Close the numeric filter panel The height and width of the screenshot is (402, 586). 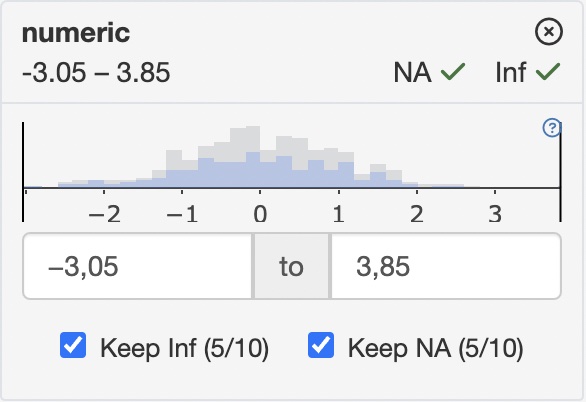(x=549, y=32)
